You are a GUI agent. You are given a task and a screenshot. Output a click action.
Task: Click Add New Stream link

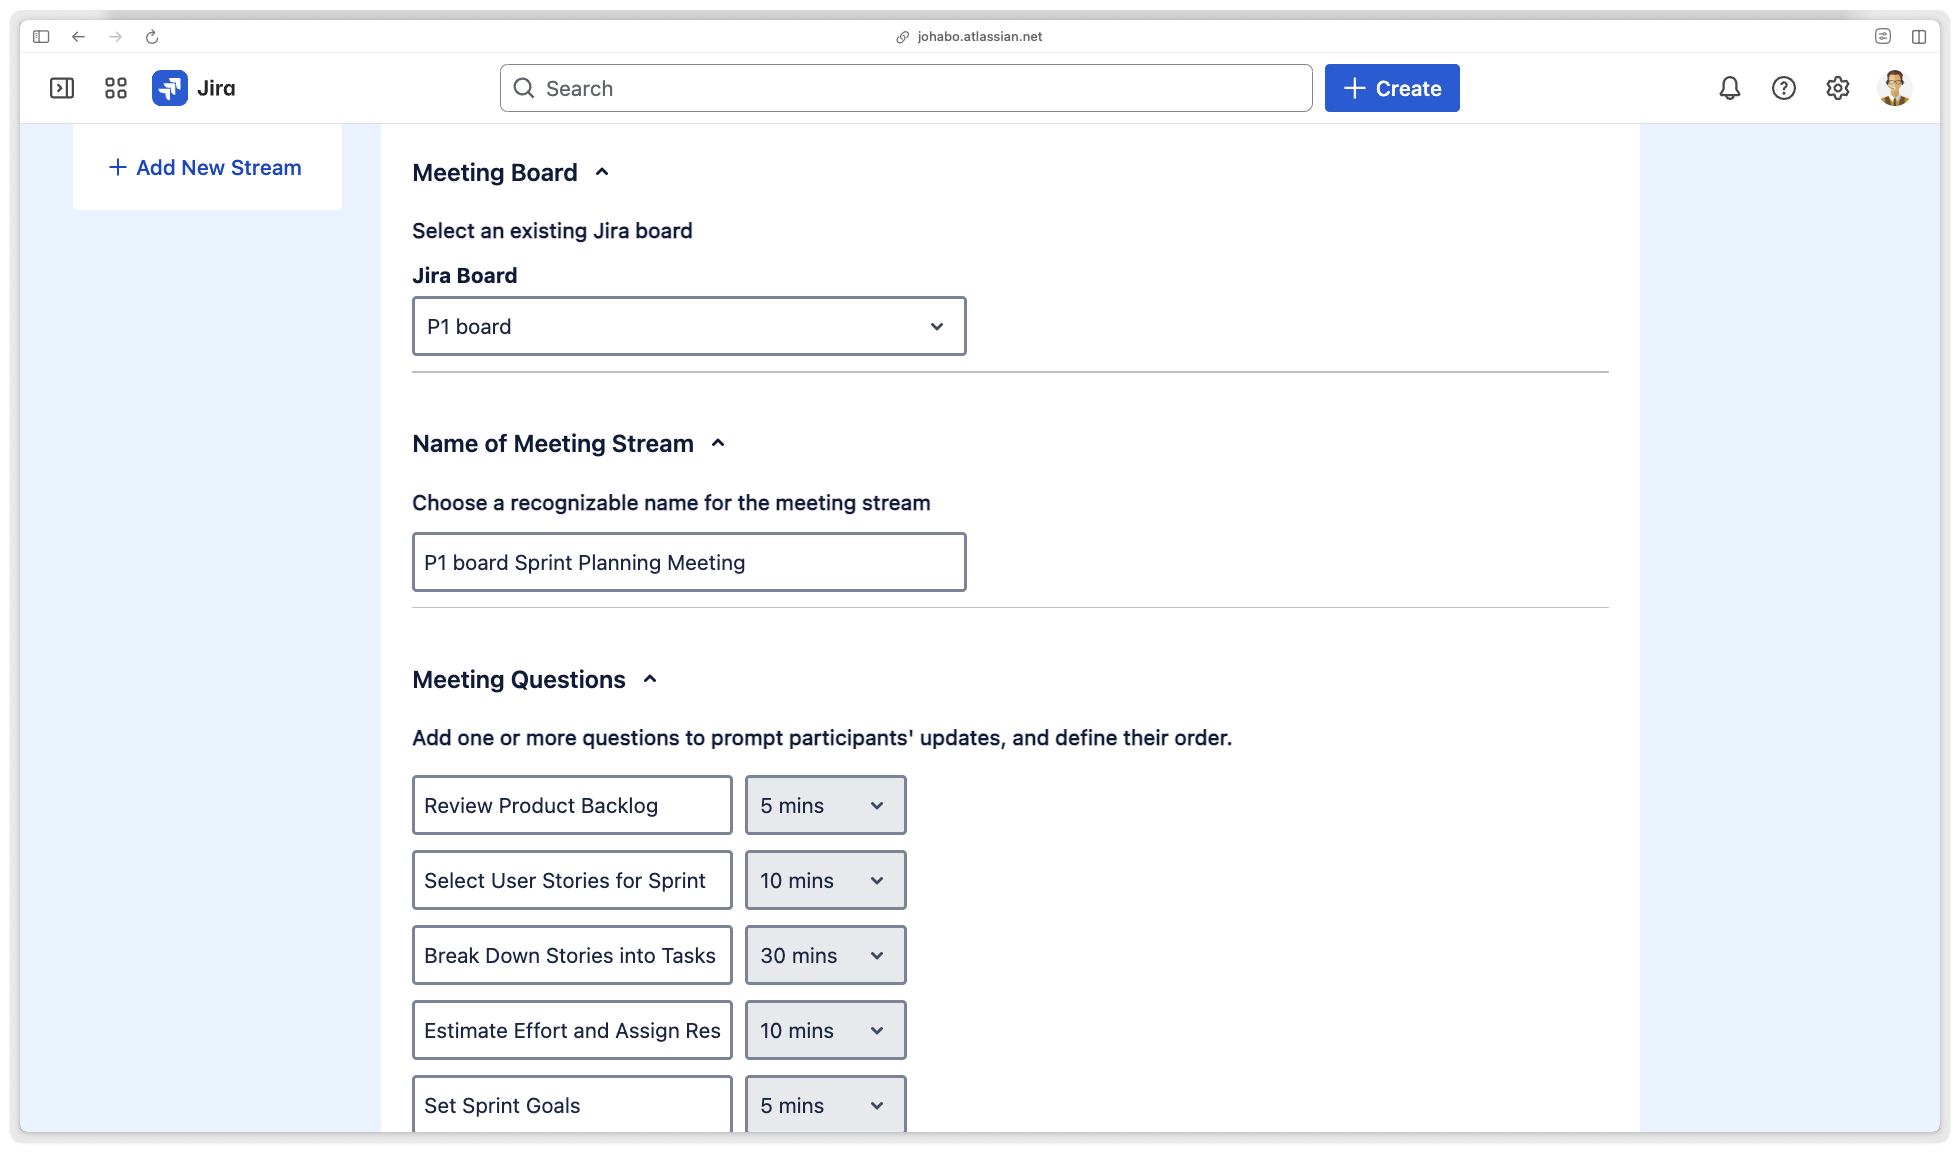tap(206, 167)
